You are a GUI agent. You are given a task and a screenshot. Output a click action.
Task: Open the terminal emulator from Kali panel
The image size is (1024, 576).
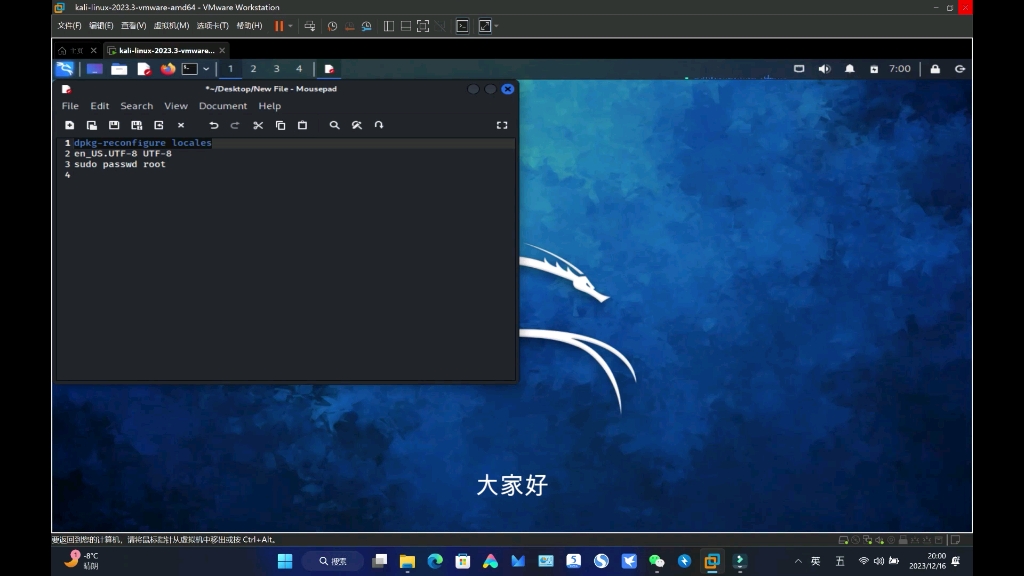189,69
